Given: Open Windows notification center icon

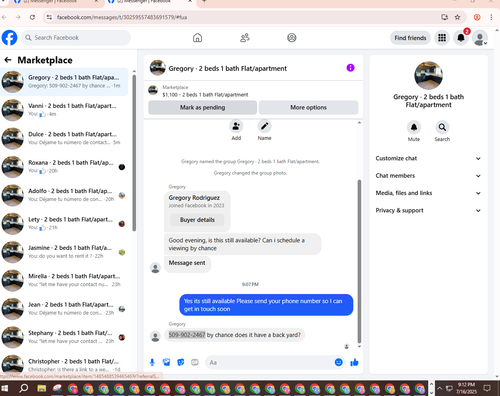Looking at the screenshot, I should pos(487,388).
